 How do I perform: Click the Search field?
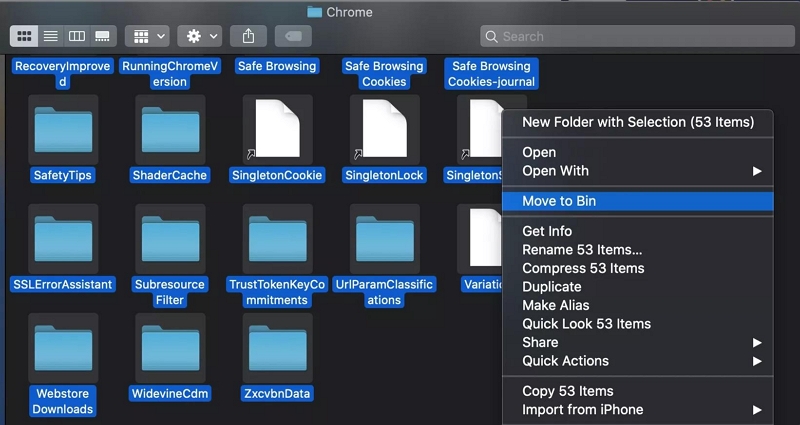(637, 36)
